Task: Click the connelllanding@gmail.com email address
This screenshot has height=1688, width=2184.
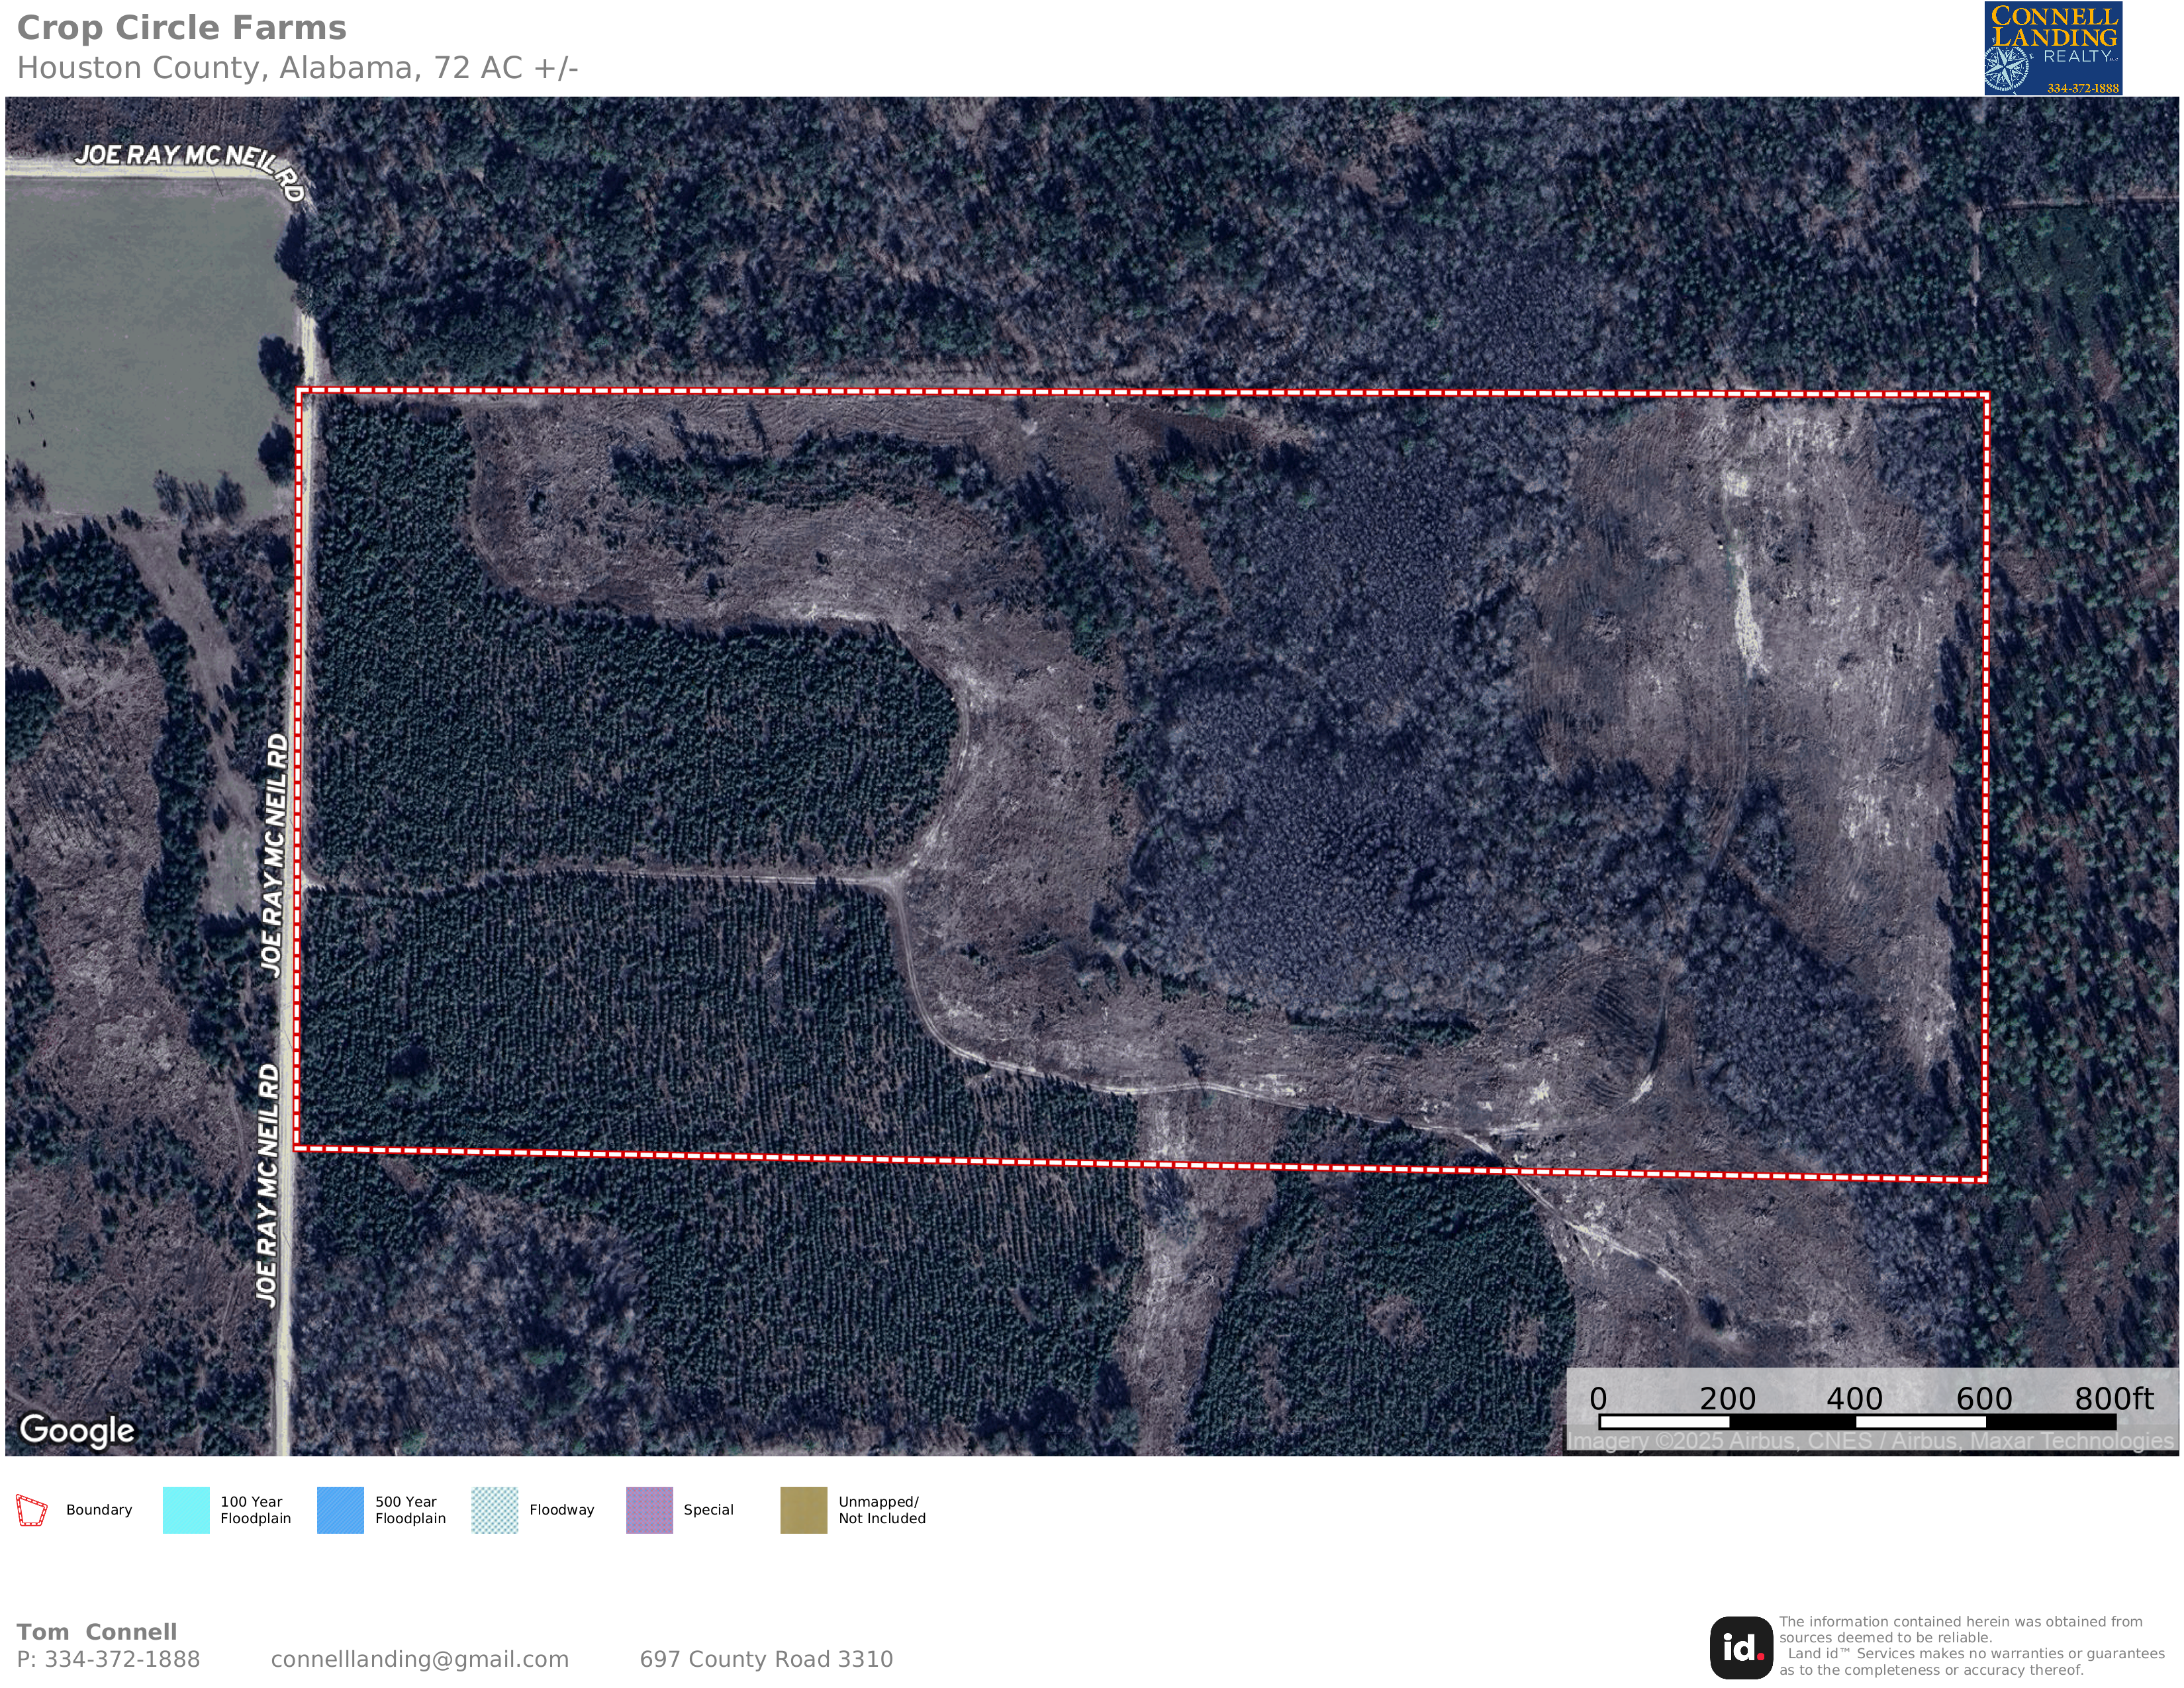Action: (419, 1659)
